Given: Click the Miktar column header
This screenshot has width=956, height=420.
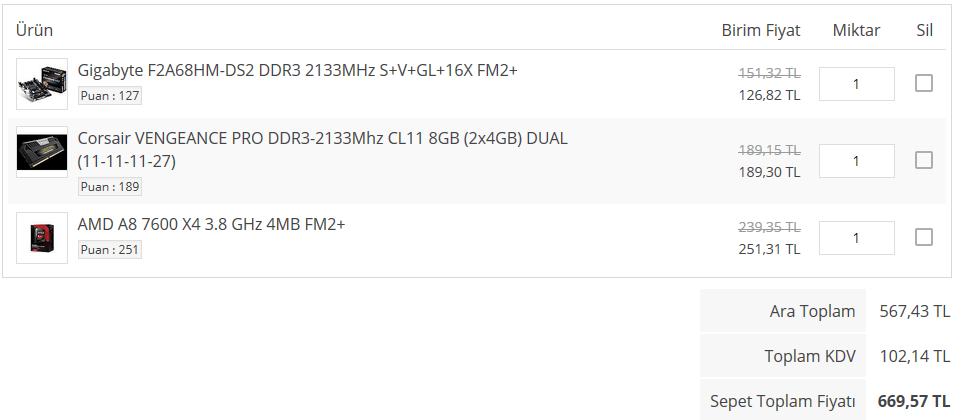Looking at the screenshot, I should (x=856, y=30).
